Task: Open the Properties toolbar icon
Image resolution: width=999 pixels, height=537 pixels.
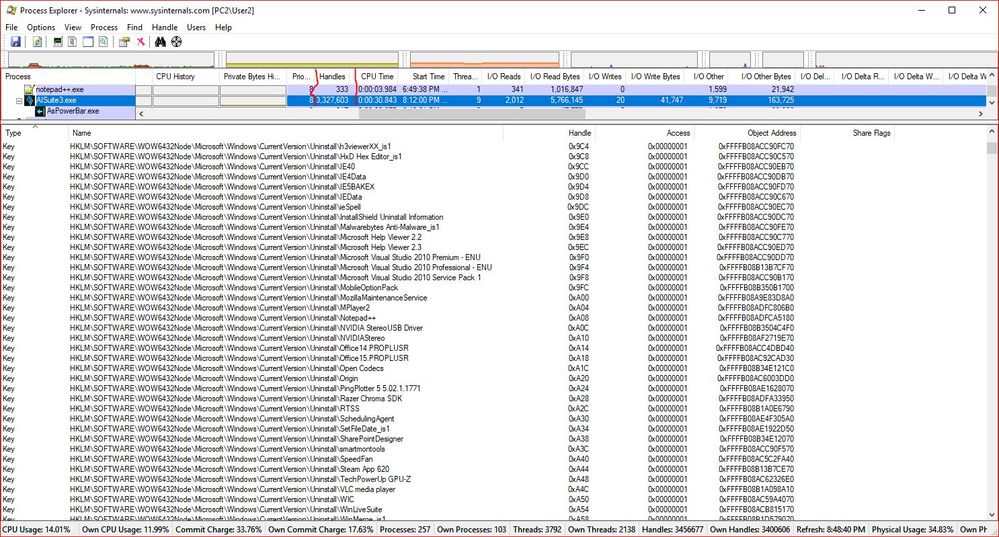Action: (x=124, y=41)
